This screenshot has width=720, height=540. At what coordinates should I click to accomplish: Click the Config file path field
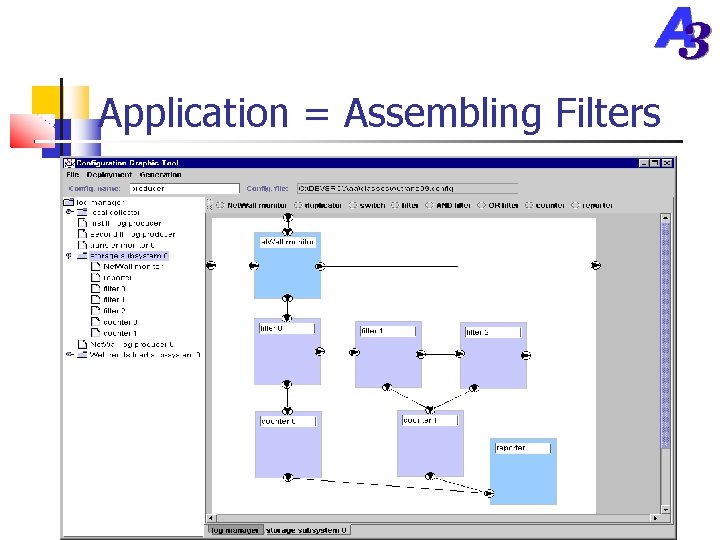point(407,188)
